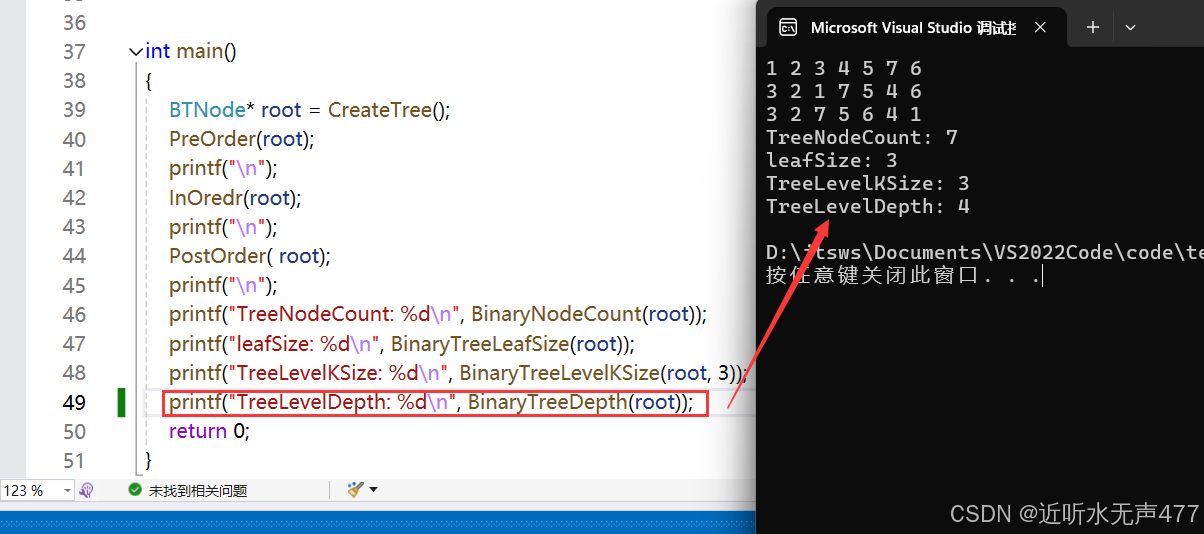The image size is (1204, 534).
Task: Click the code cleanup broom icon
Action: (x=355, y=490)
